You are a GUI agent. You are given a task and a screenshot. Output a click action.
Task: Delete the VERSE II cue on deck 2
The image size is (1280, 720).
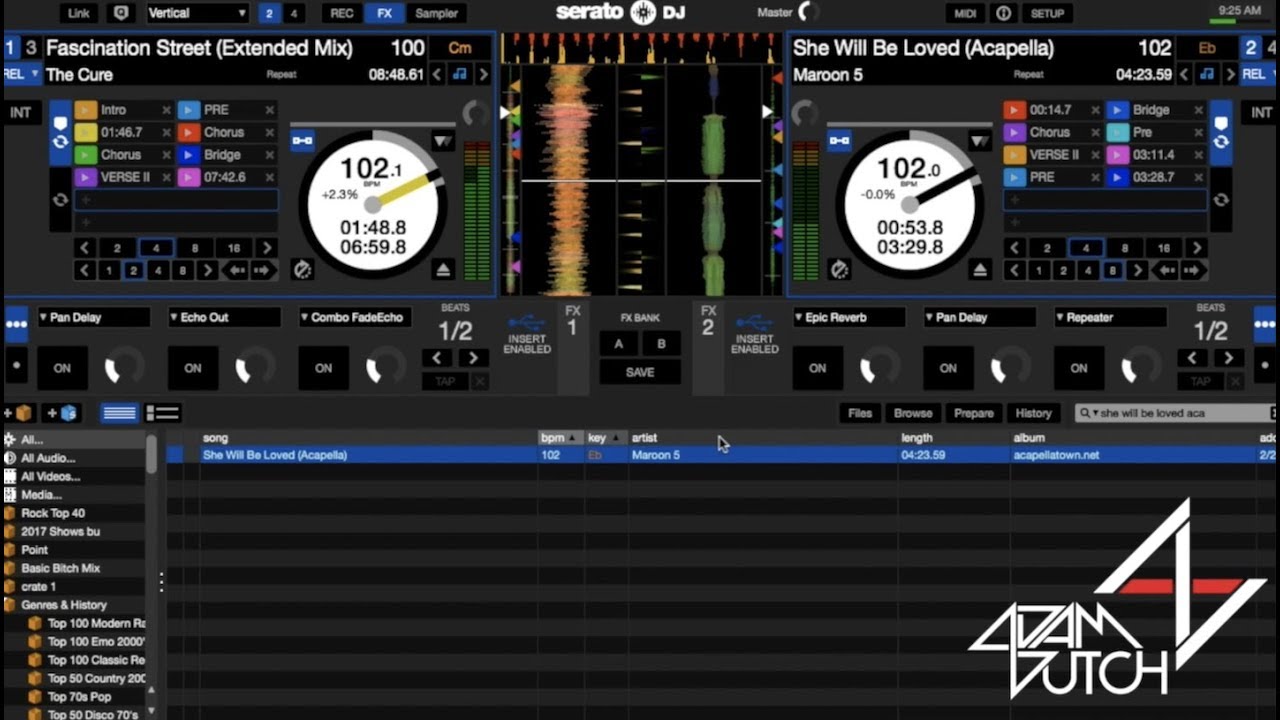(x=1095, y=155)
